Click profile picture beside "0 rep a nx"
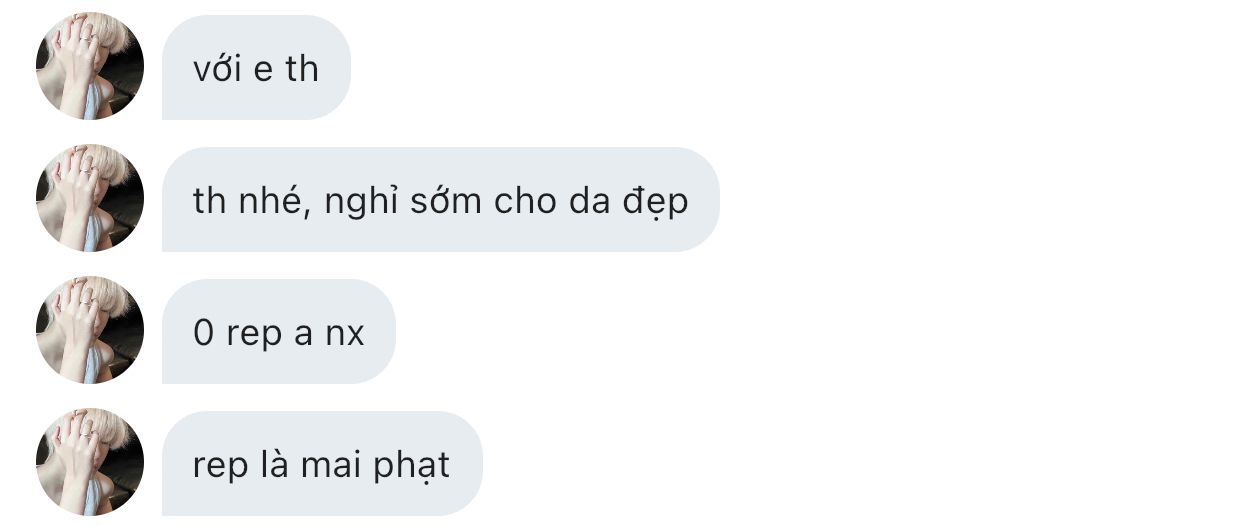Screen dimensions: 1242x526 tap(90, 331)
